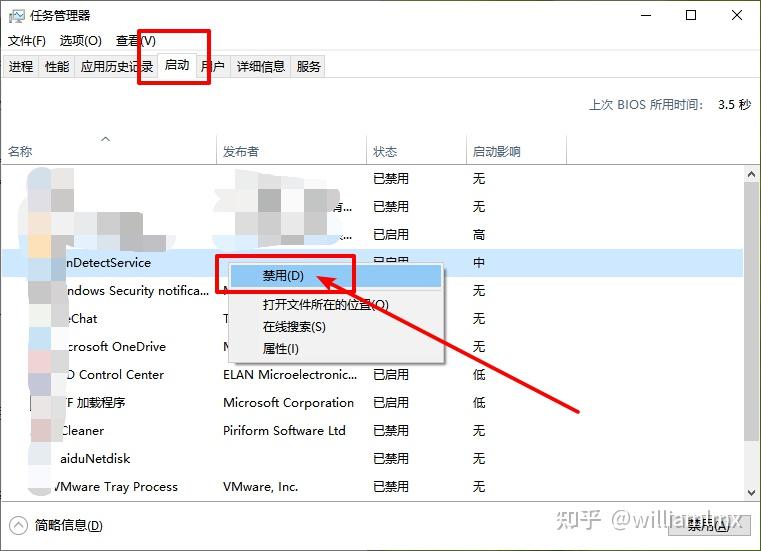Image resolution: width=761 pixels, height=551 pixels.
Task: Sort the list by 名称 column header
Action: [x=109, y=151]
